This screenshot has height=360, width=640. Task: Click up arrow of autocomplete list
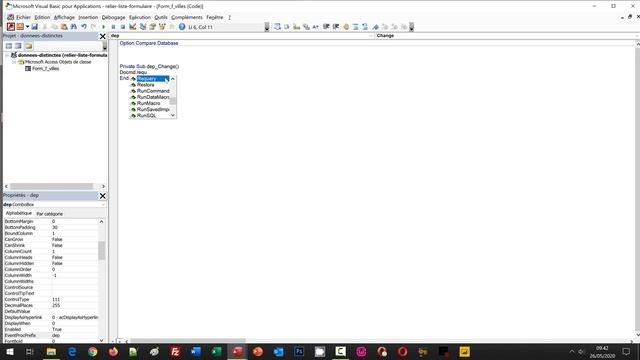(x=173, y=78)
